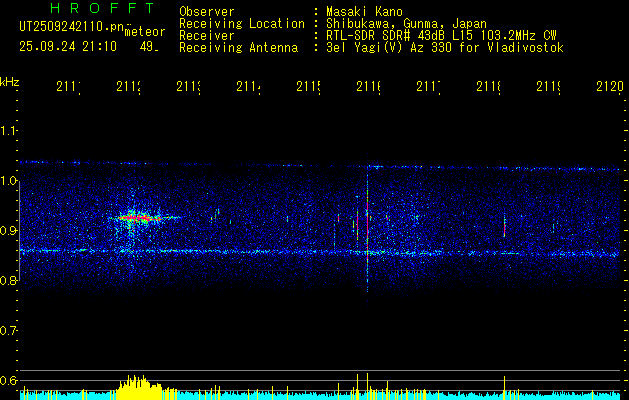Select the short red echo near 2118
The height and width of the screenshot is (400, 629).
coord(504,229)
